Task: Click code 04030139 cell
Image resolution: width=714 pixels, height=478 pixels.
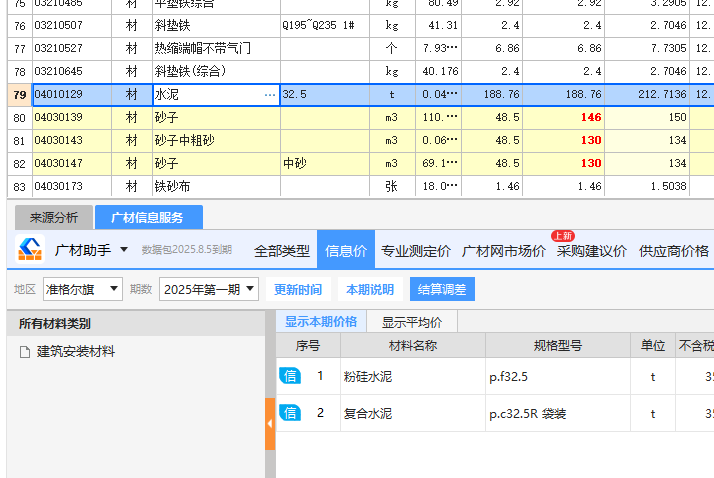Action: [72, 117]
